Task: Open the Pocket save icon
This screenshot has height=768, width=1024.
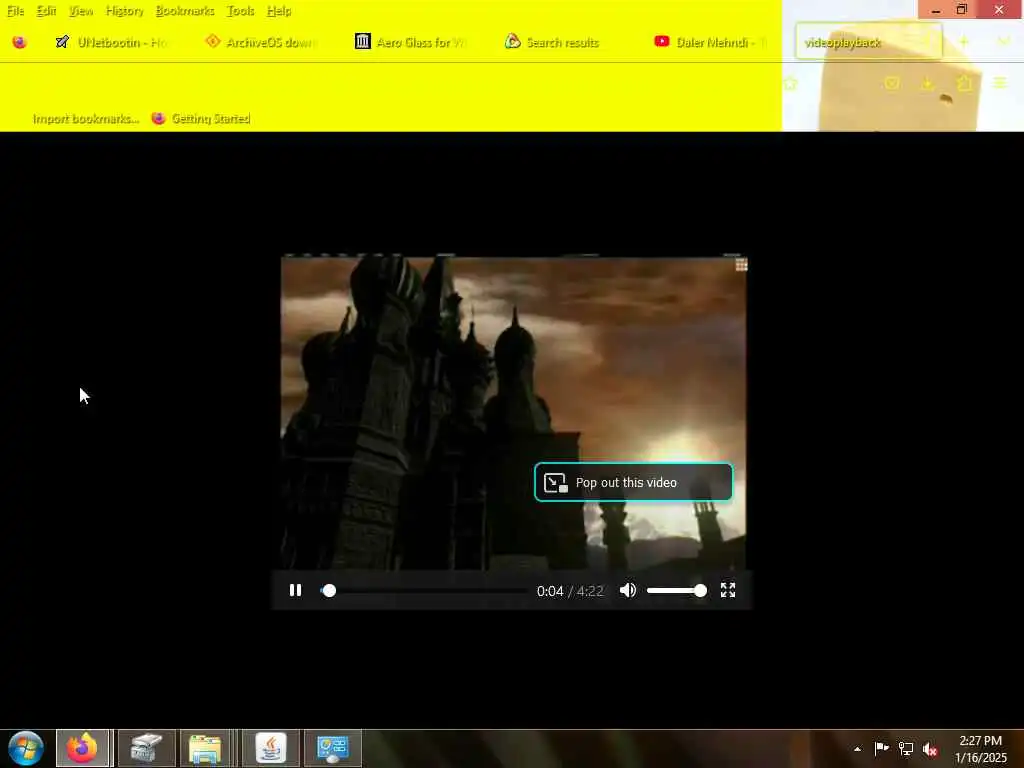Action: pos(892,84)
